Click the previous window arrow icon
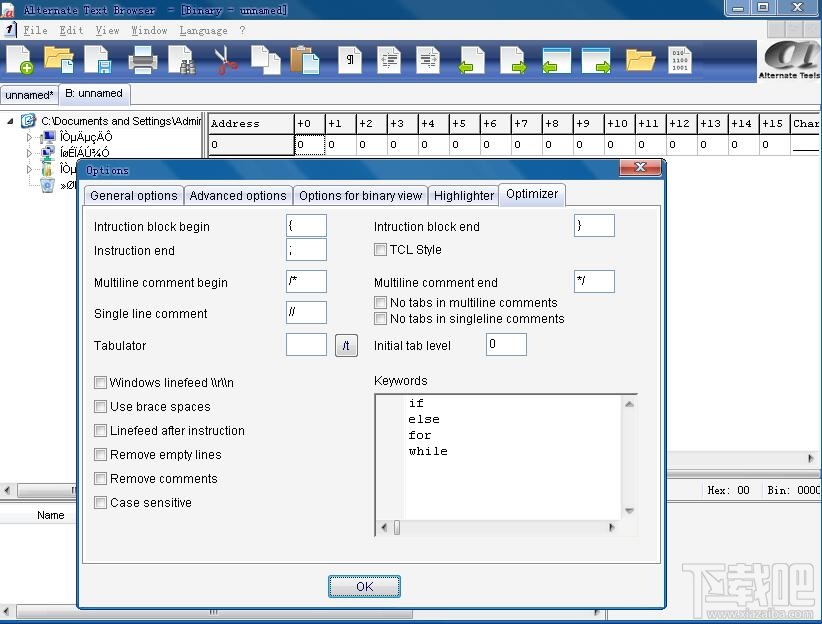 coord(557,60)
